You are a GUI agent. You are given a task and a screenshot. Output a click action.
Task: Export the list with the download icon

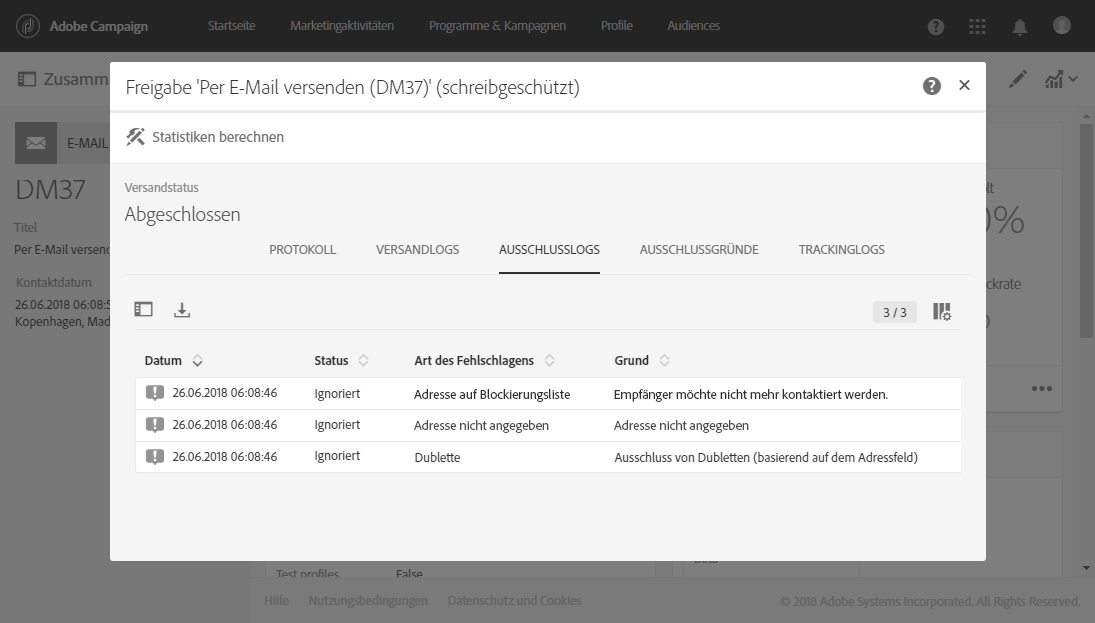[x=182, y=310]
